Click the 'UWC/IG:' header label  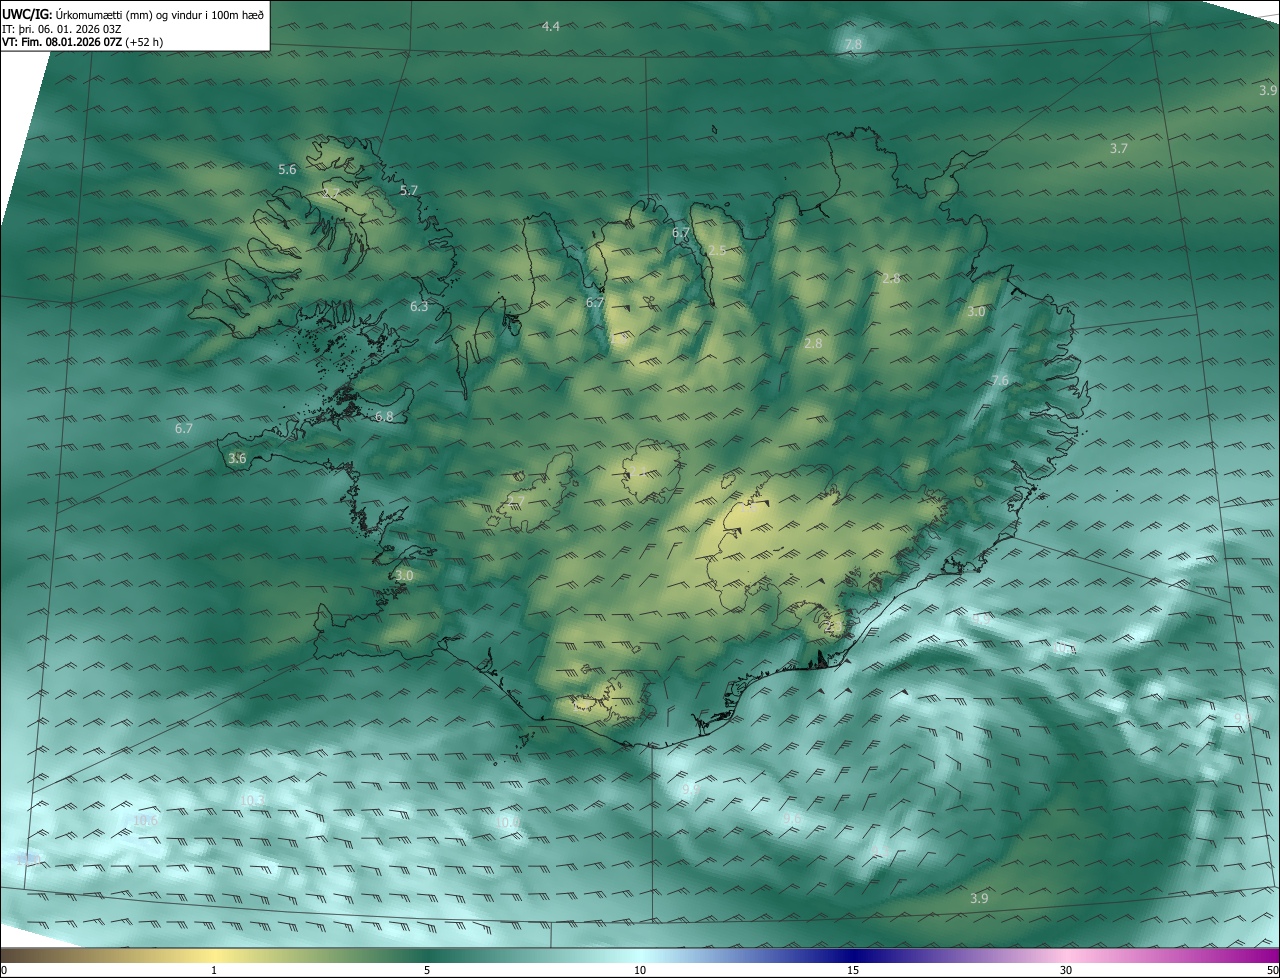27,13
